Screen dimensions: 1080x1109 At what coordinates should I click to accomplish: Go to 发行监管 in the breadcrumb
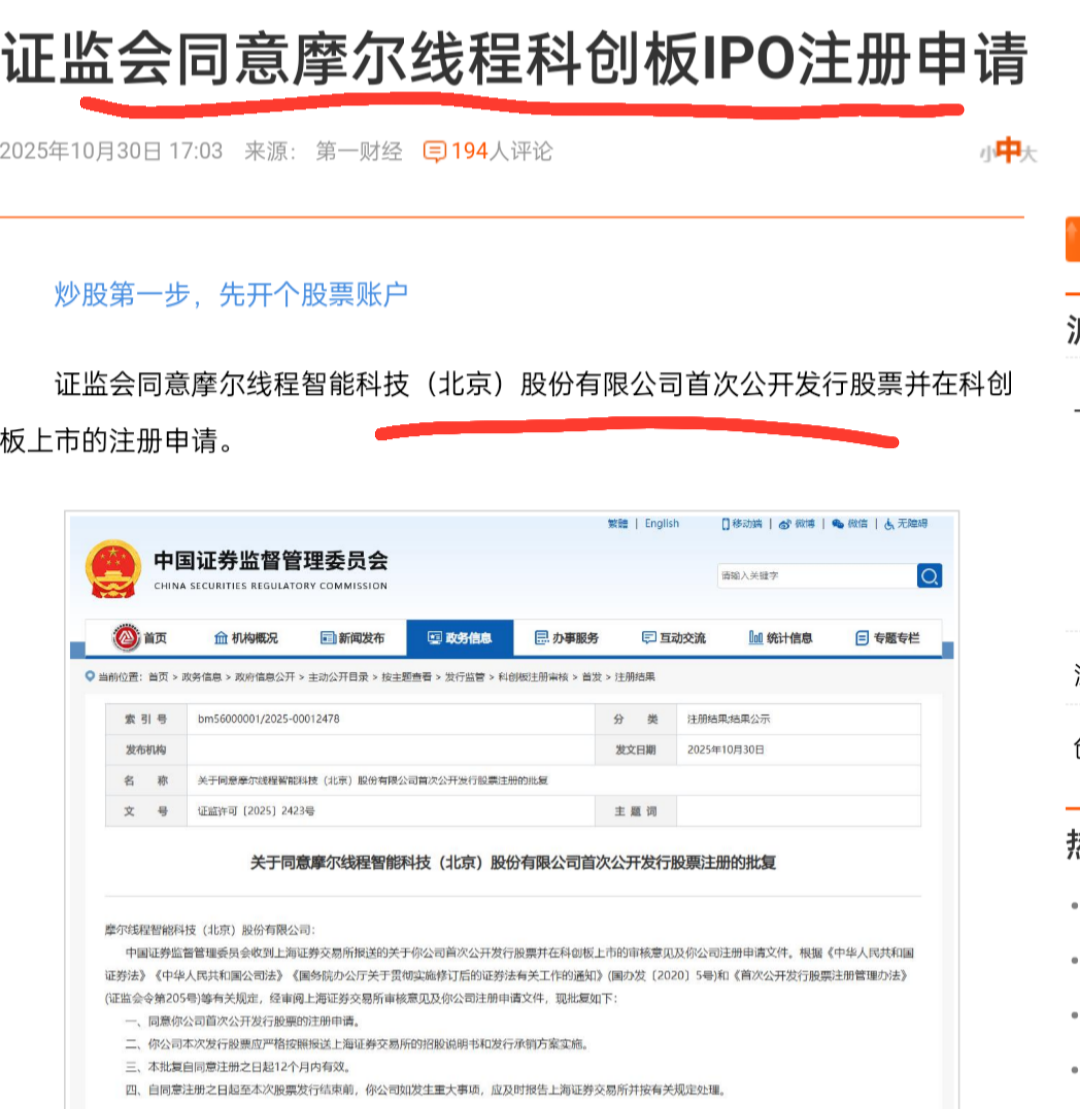coord(465,677)
